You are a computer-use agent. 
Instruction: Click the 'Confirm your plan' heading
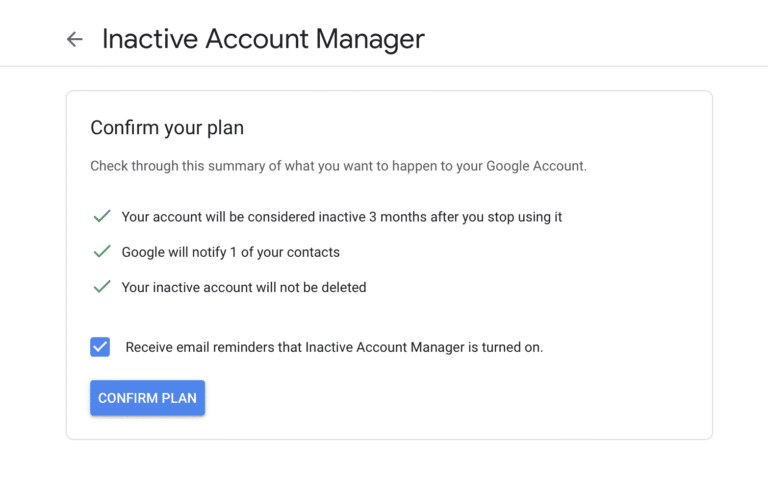tap(167, 128)
